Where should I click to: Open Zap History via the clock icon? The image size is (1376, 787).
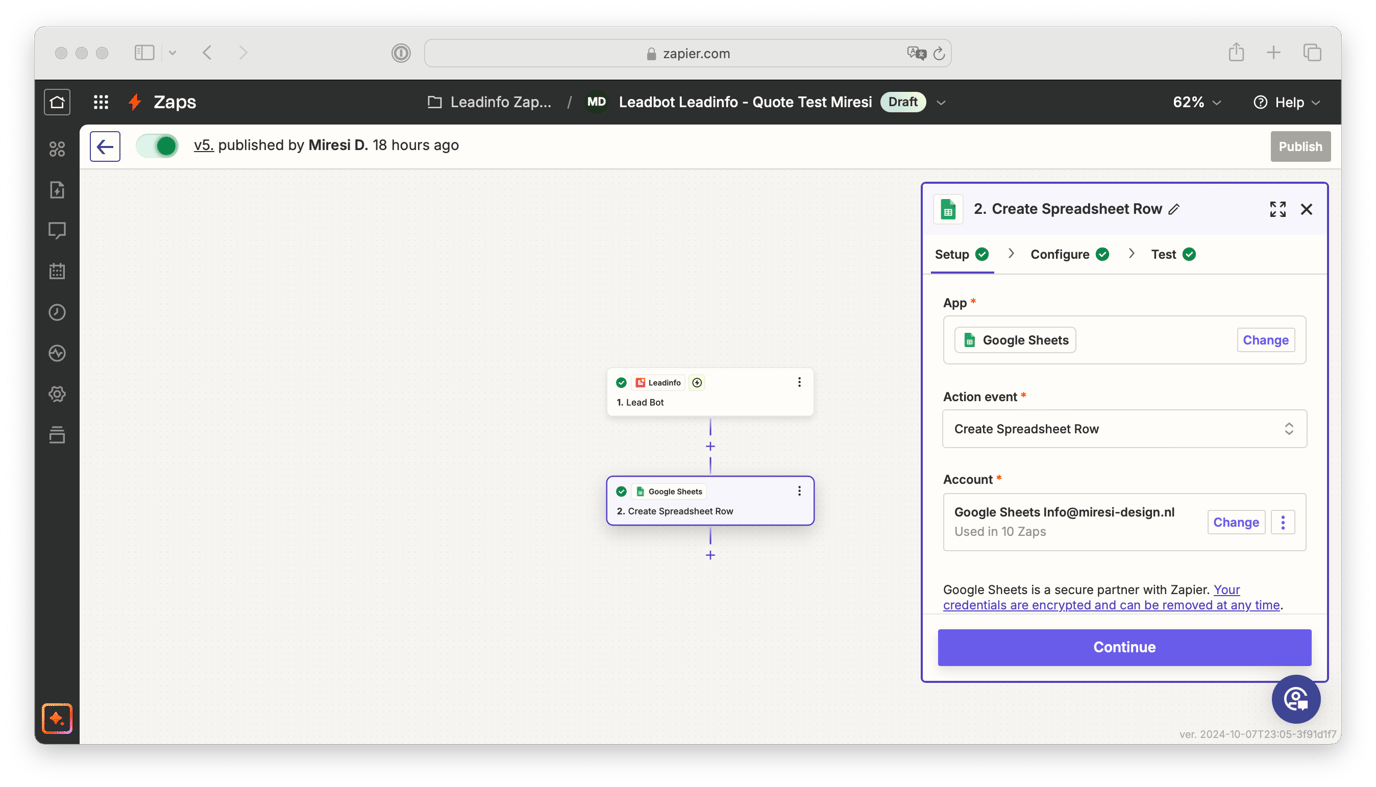tap(57, 311)
